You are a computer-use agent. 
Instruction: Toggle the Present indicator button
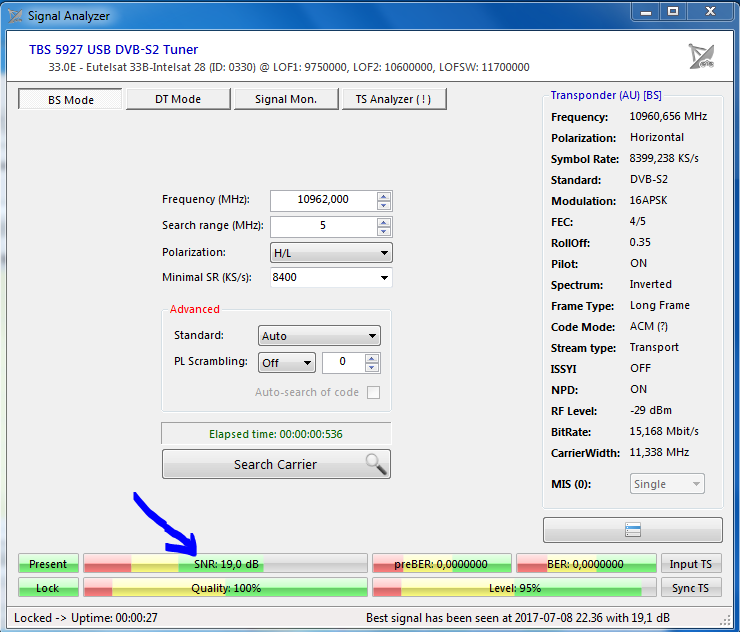click(x=48, y=564)
